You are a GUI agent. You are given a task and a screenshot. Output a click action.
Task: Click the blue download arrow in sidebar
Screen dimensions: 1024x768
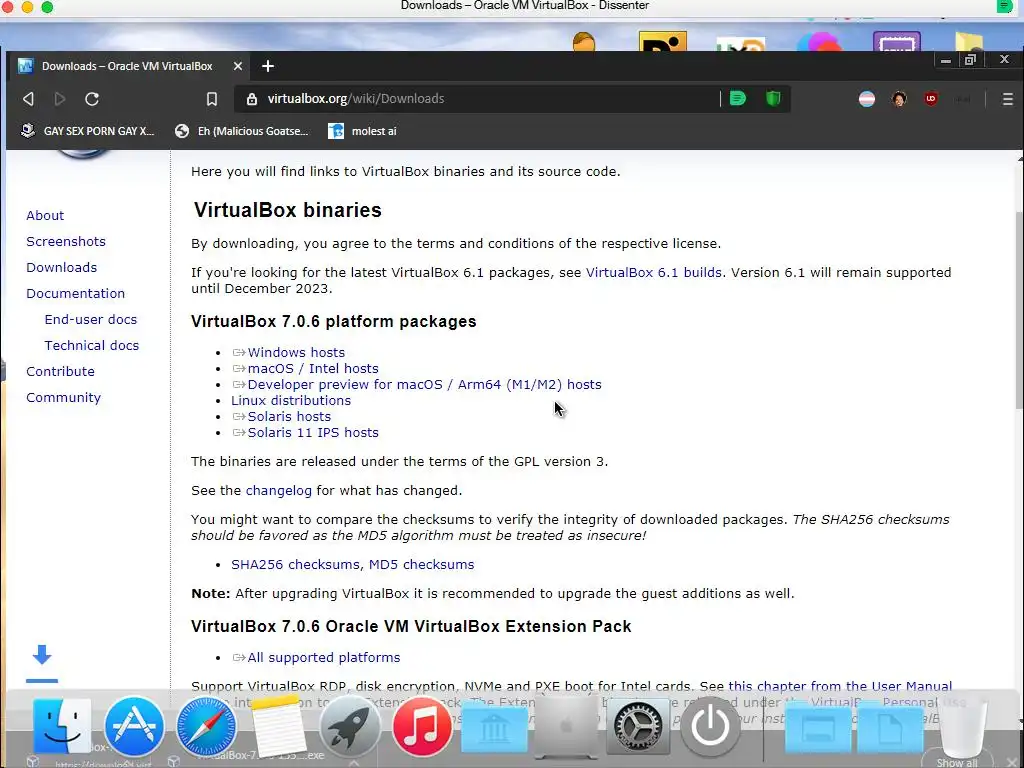tap(42, 655)
